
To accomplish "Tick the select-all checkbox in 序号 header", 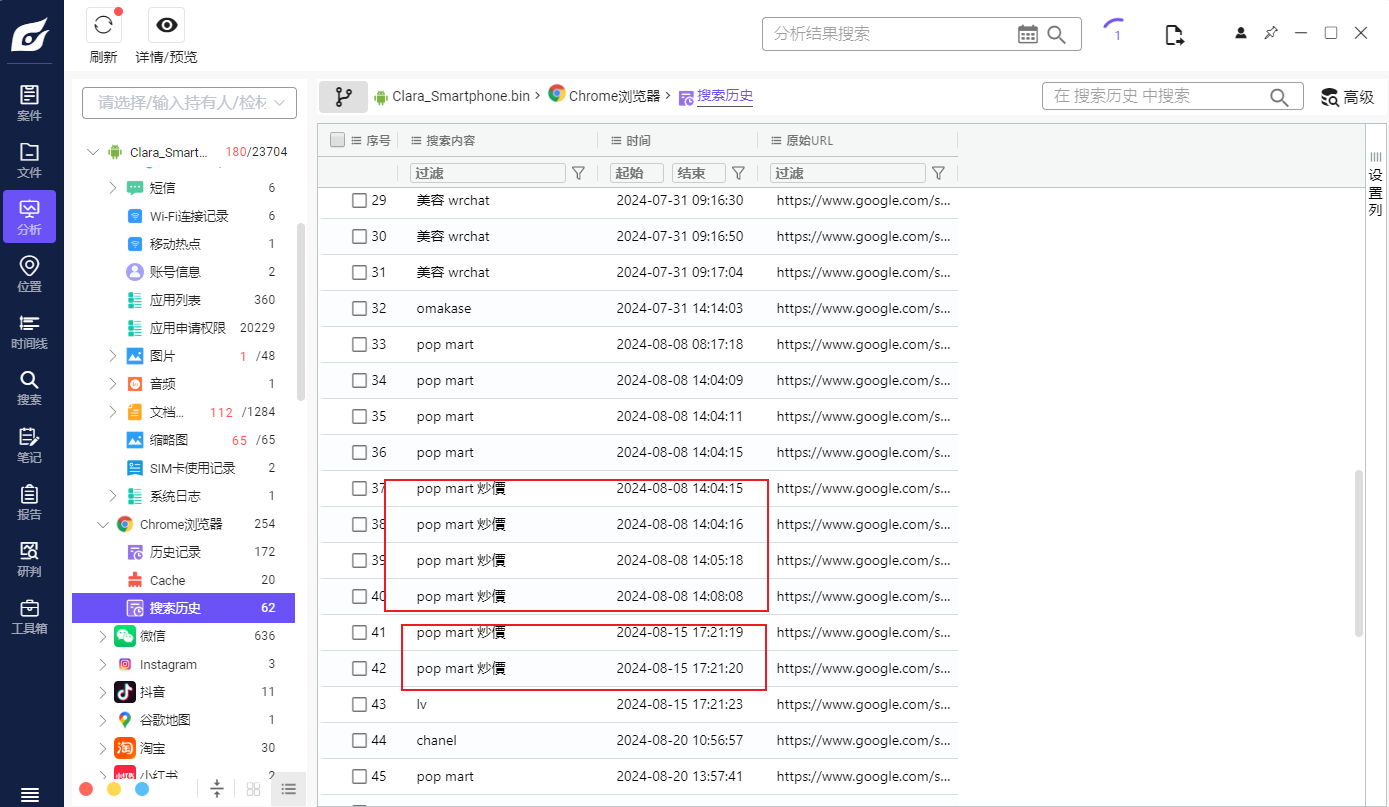I will click(338, 140).
